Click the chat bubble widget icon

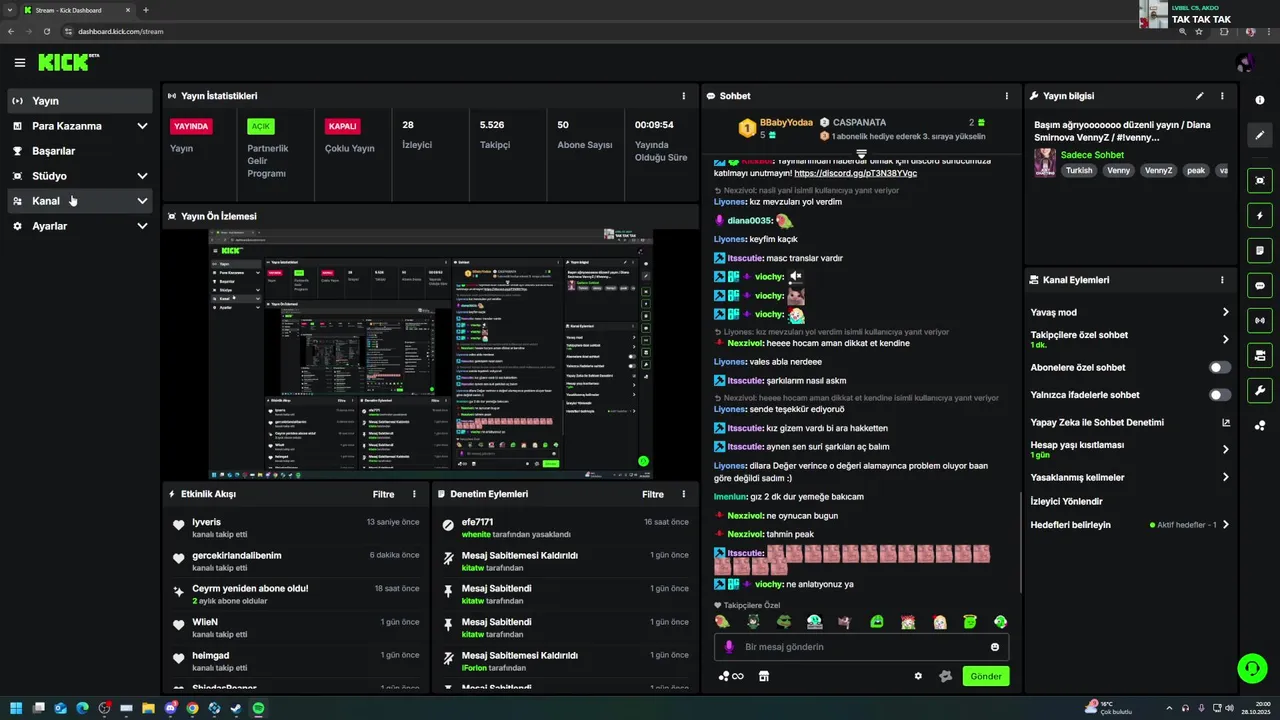coord(1260,285)
